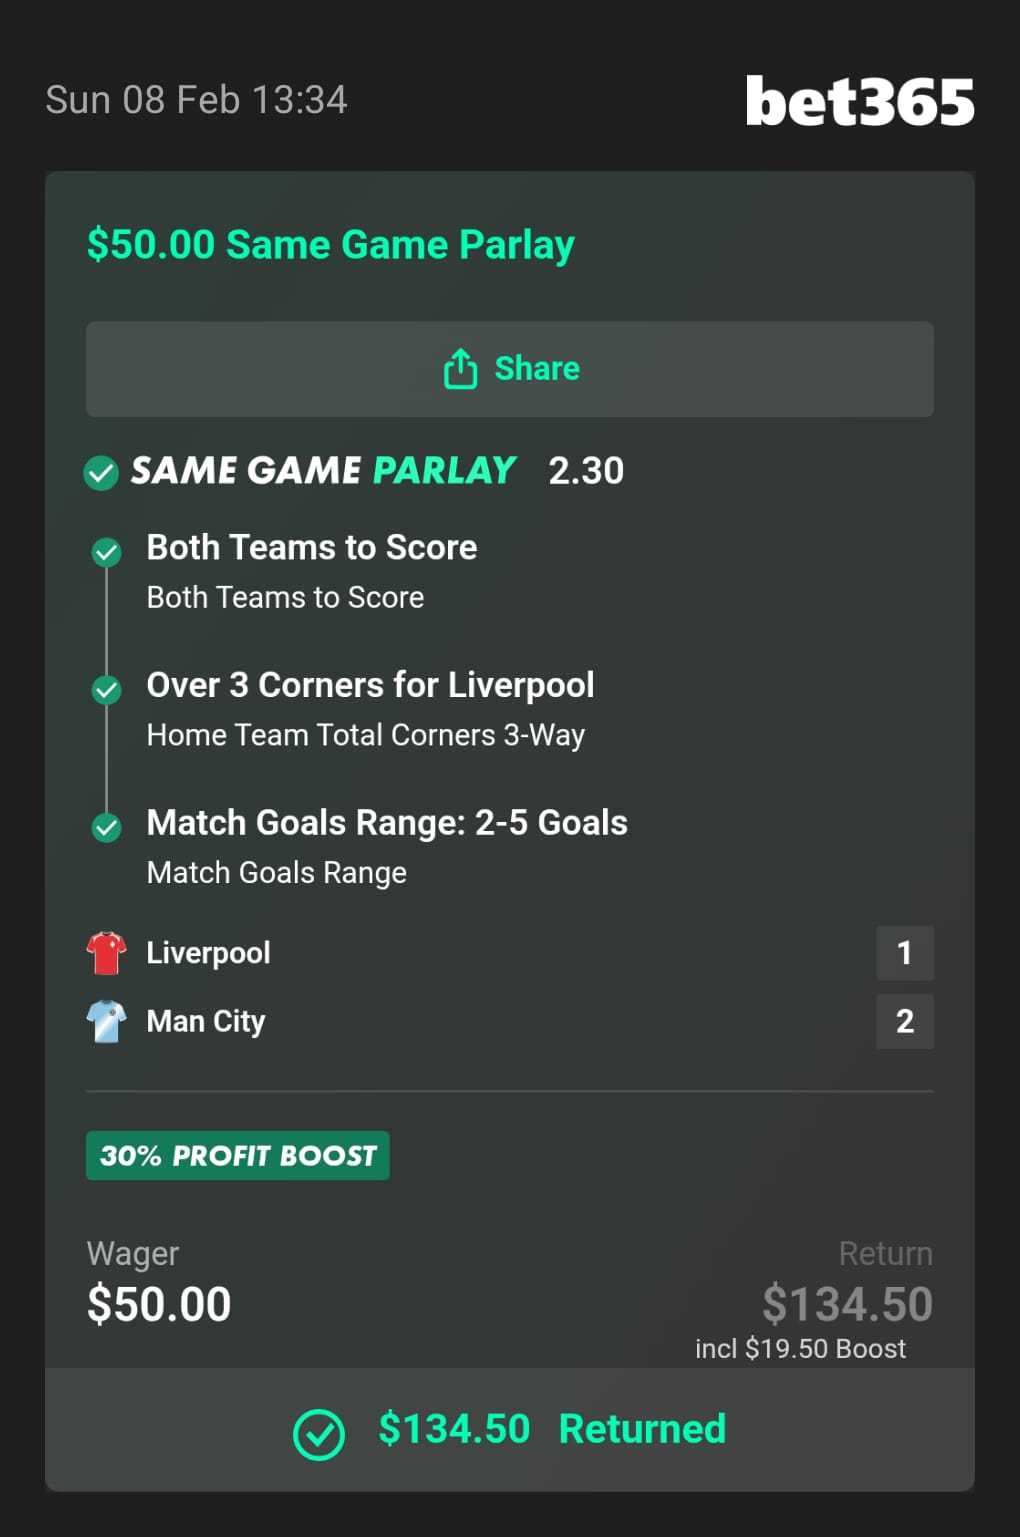Image resolution: width=1020 pixels, height=1537 pixels.
Task: Click the Man City blue jersey icon
Action: tap(106, 1021)
